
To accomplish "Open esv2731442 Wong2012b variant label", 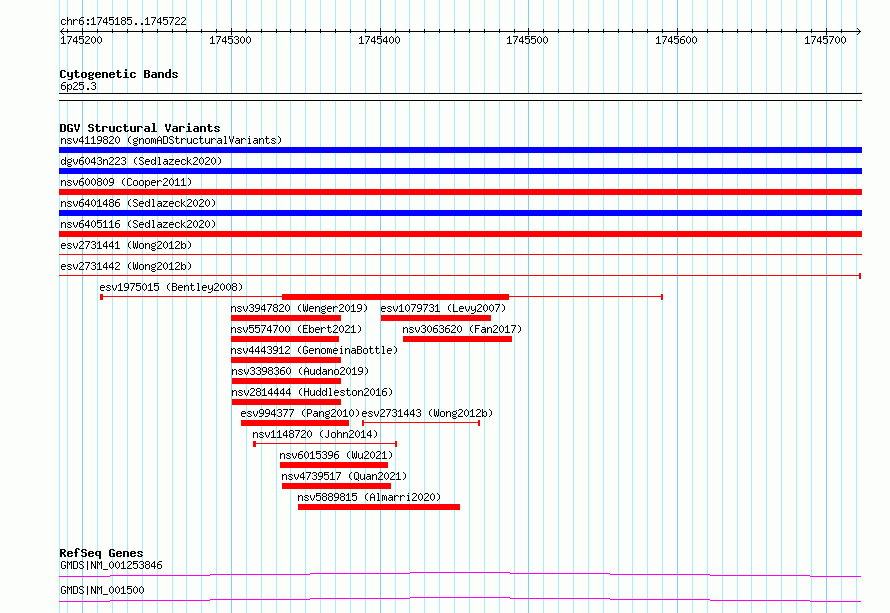I will click(x=126, y=266).
